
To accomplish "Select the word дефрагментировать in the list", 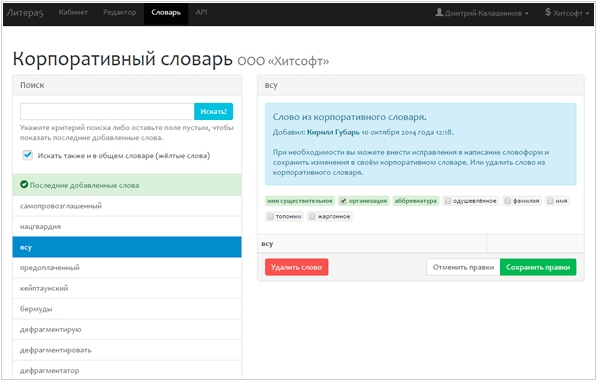I will point(127,350).
